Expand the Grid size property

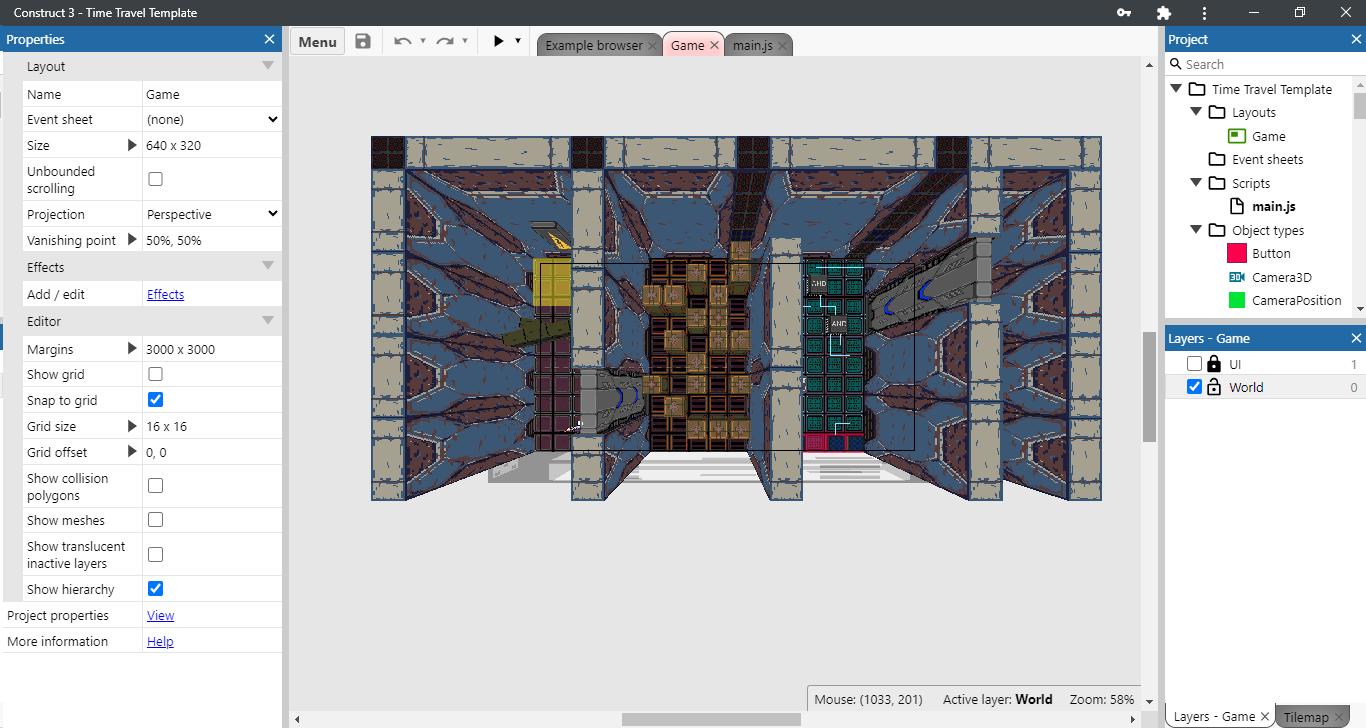[x=132, y=426]
